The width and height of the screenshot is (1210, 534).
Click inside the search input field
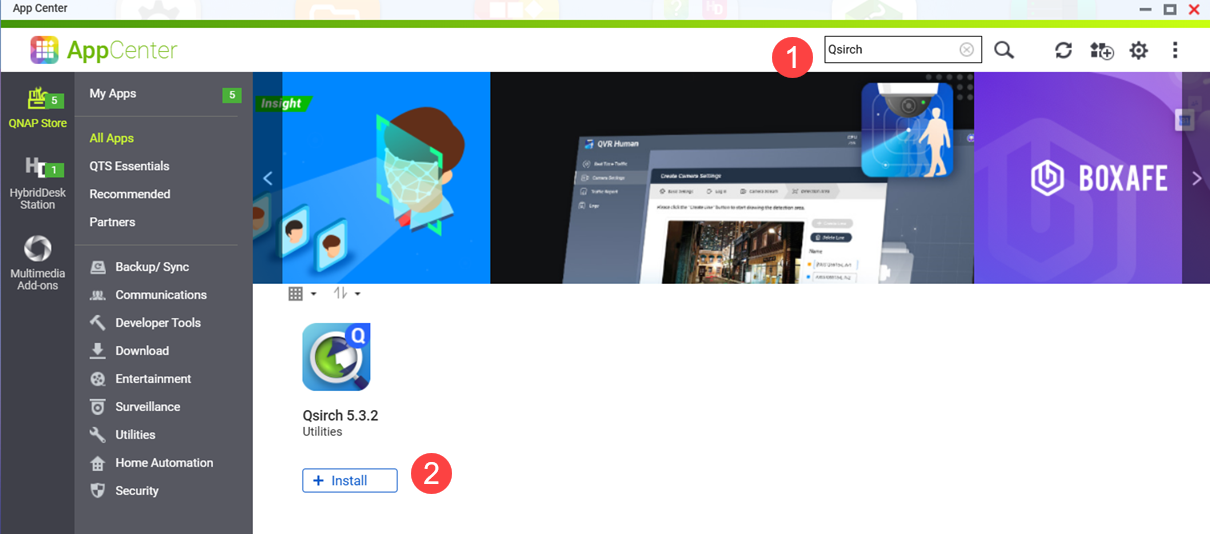(890, 50)
